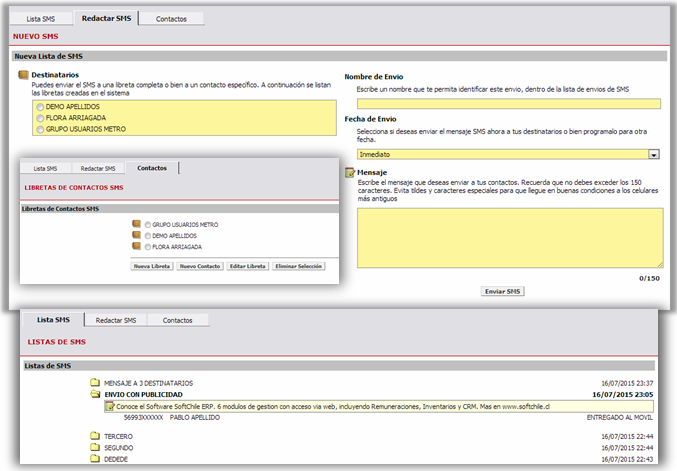Click the Eliminar Selección button

click(x=298, y=267)
